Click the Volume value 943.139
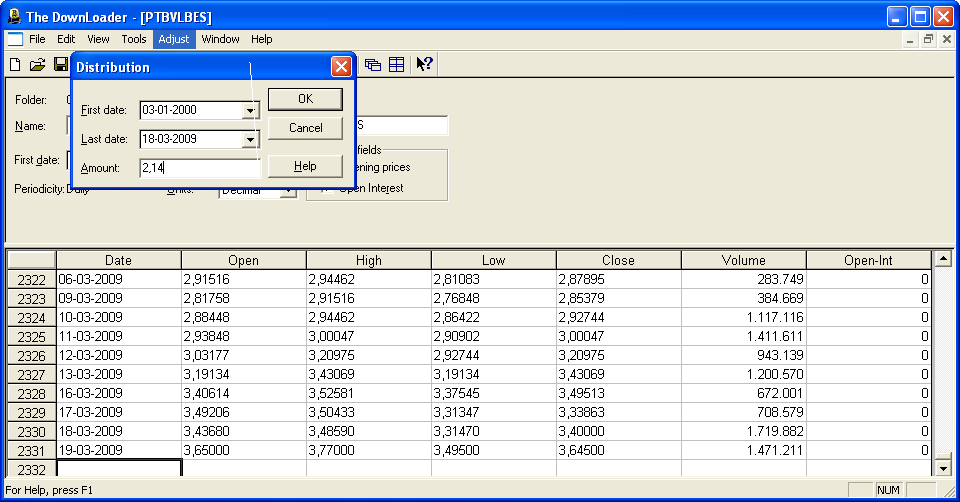The width and height of the screenshot is (960, 502). tap(743, 355)
